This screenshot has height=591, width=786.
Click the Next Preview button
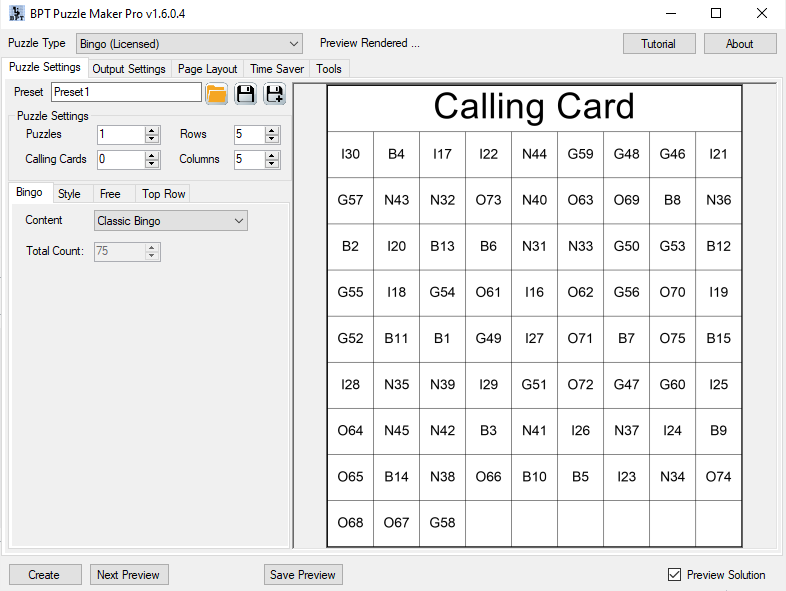point(129,574)
